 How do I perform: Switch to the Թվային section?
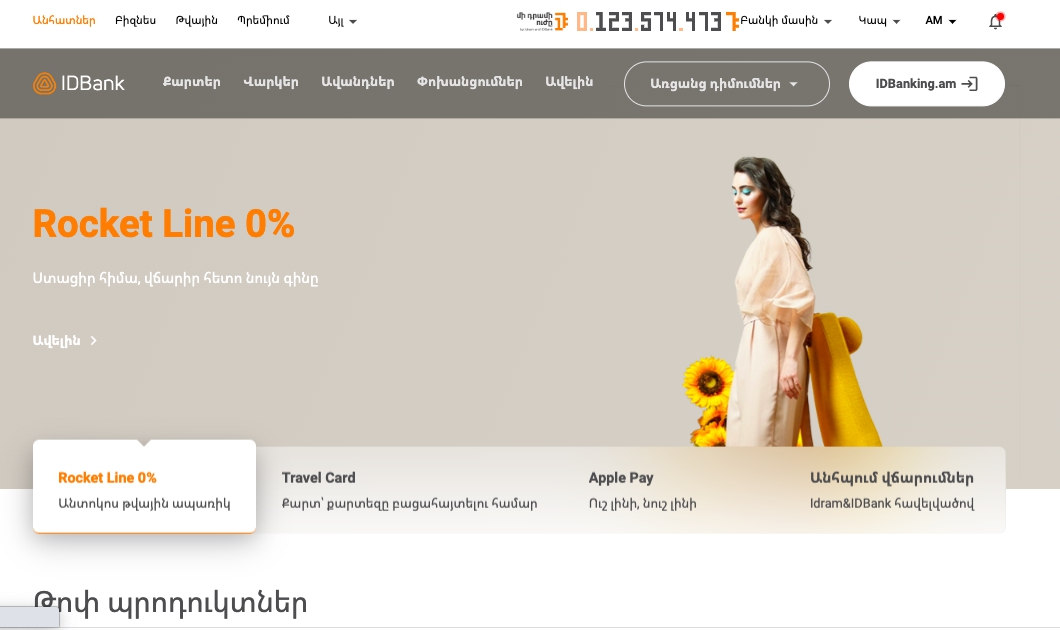point(196,20)
